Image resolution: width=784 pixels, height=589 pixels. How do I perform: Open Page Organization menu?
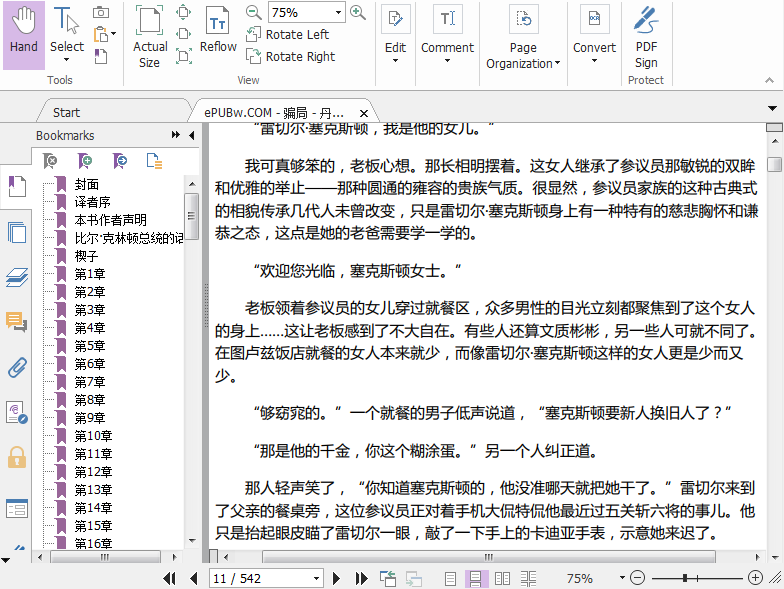523,38
